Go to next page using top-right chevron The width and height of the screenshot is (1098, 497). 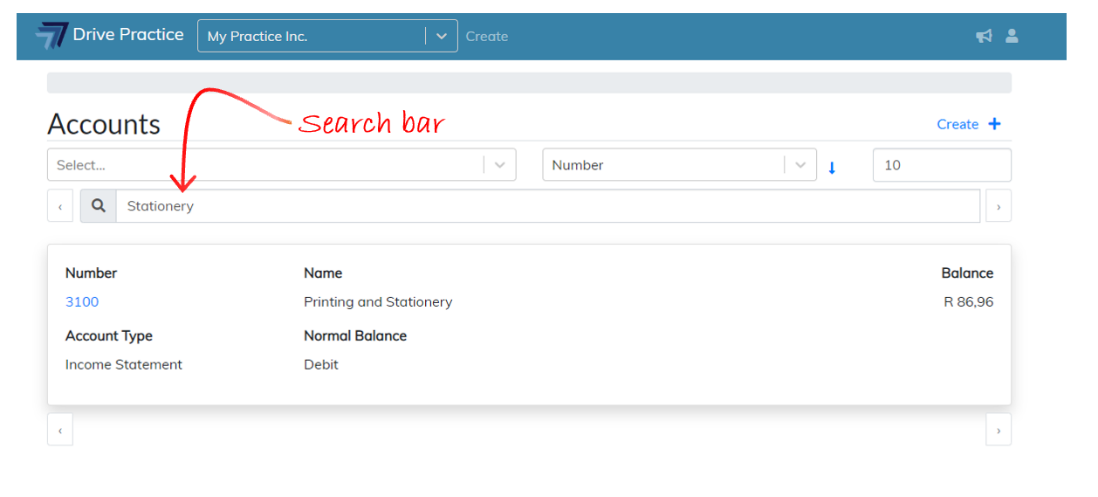pyautogui.click(x=998, y=207)
